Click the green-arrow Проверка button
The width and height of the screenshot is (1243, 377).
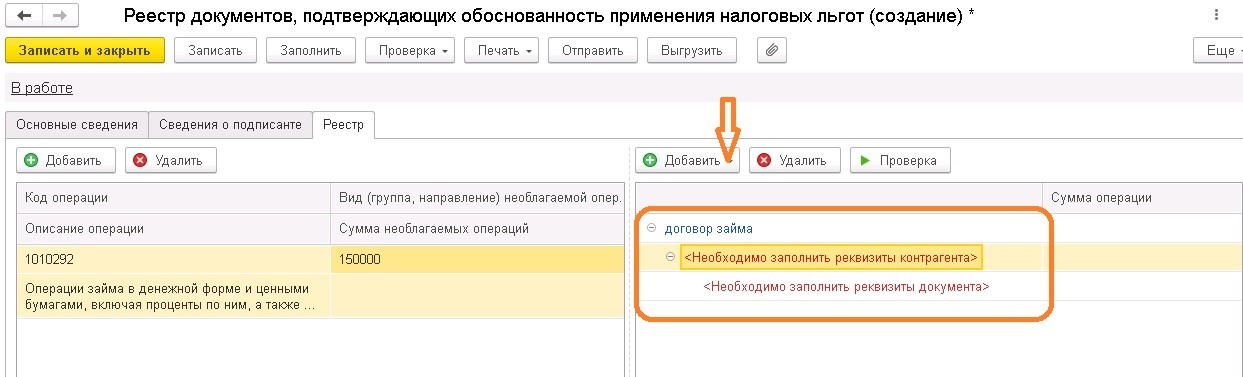tap(900, 160)
